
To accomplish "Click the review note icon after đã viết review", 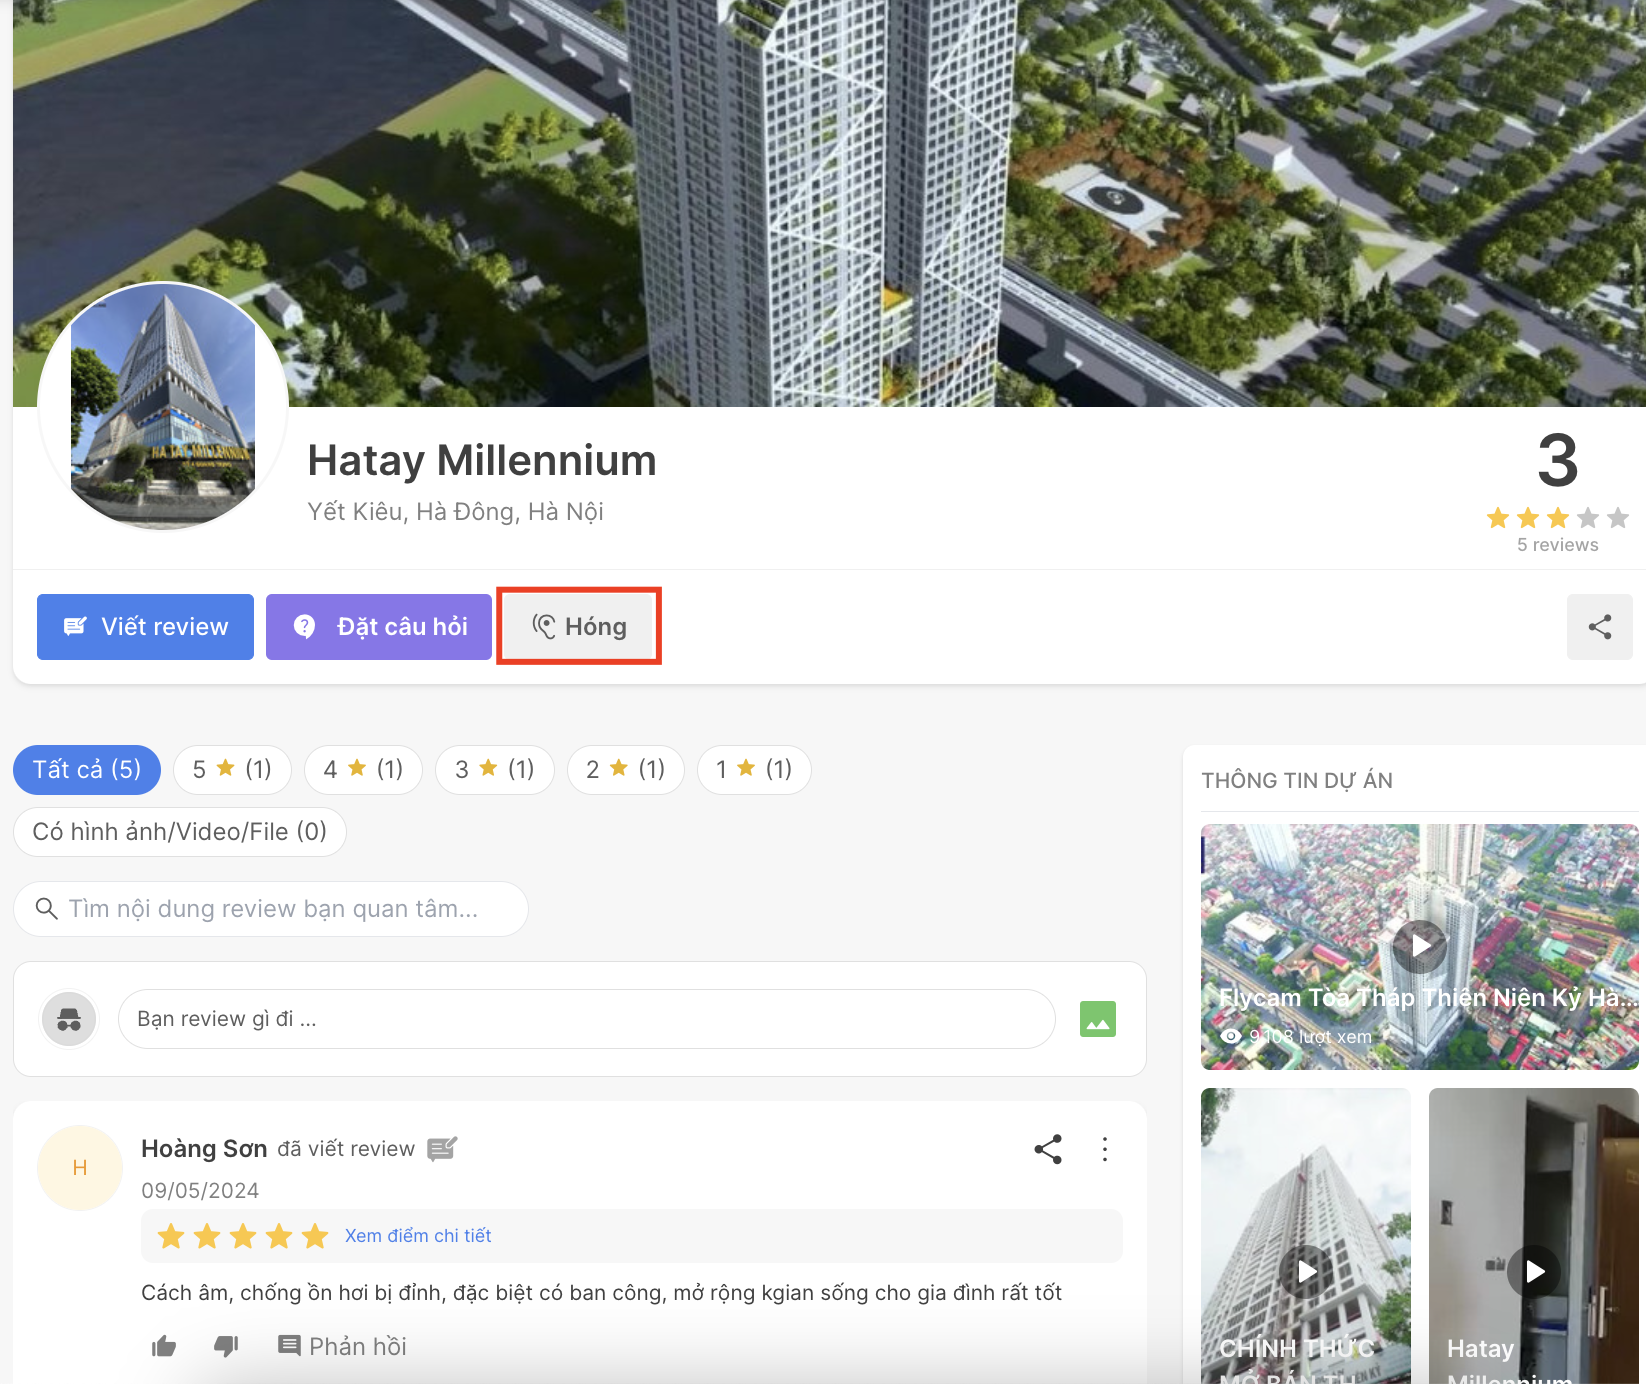I will tap(442, 1149).
